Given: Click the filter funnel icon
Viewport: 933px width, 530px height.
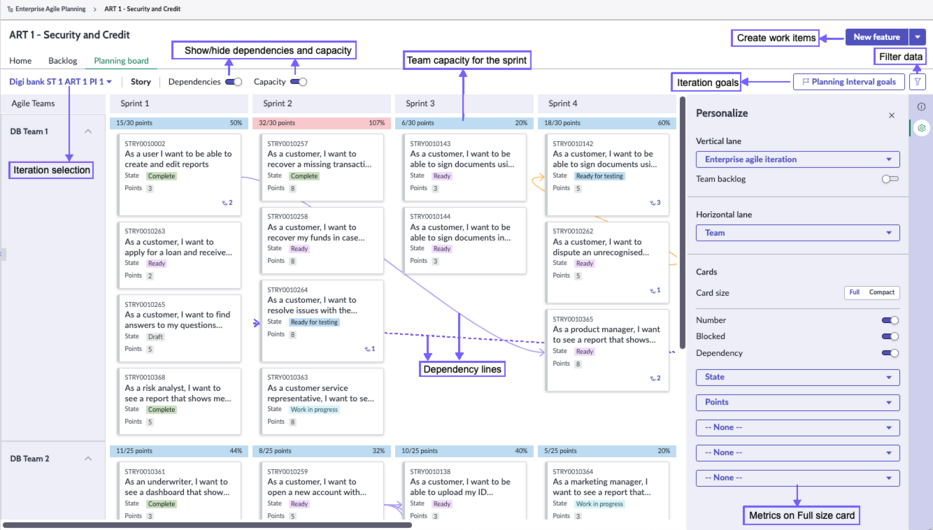Looking at the screenshot, I should tap(918, 82).
